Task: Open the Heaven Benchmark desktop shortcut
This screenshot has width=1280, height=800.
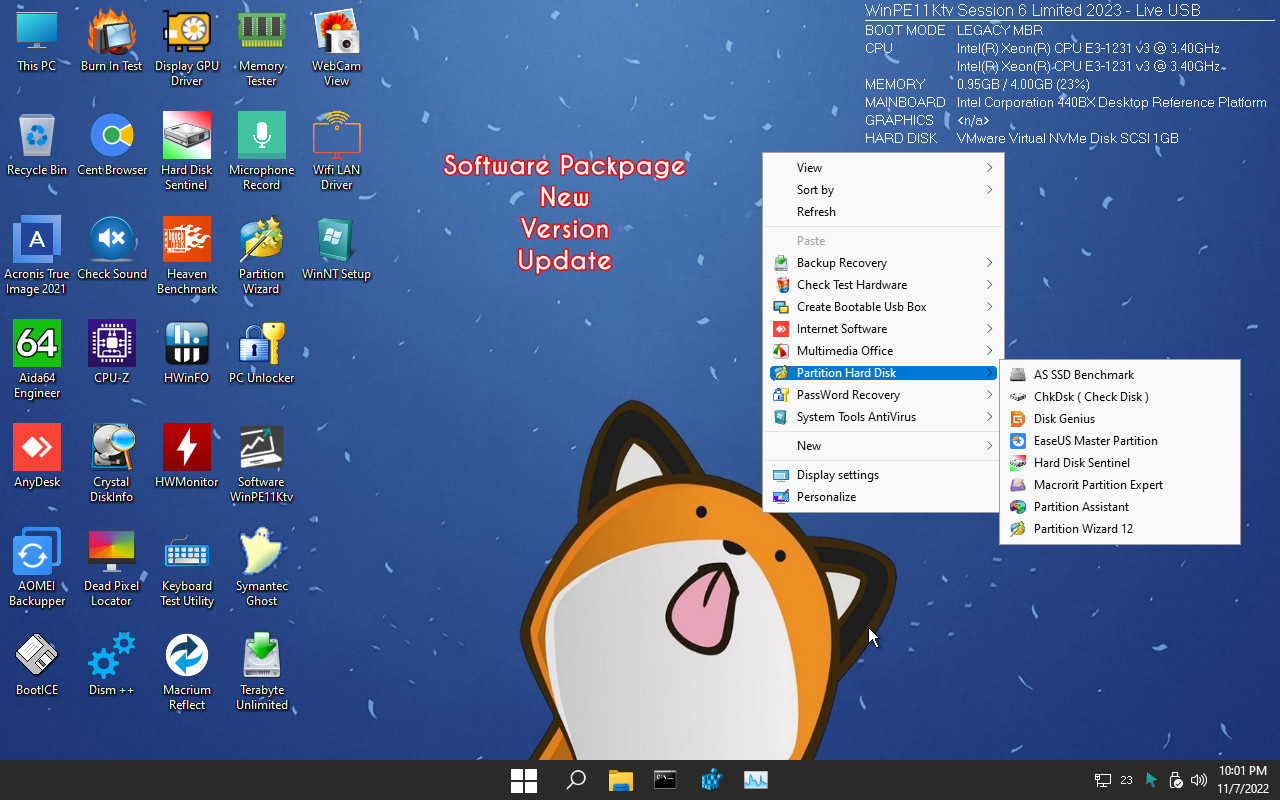Action: (x=186, y=241)
